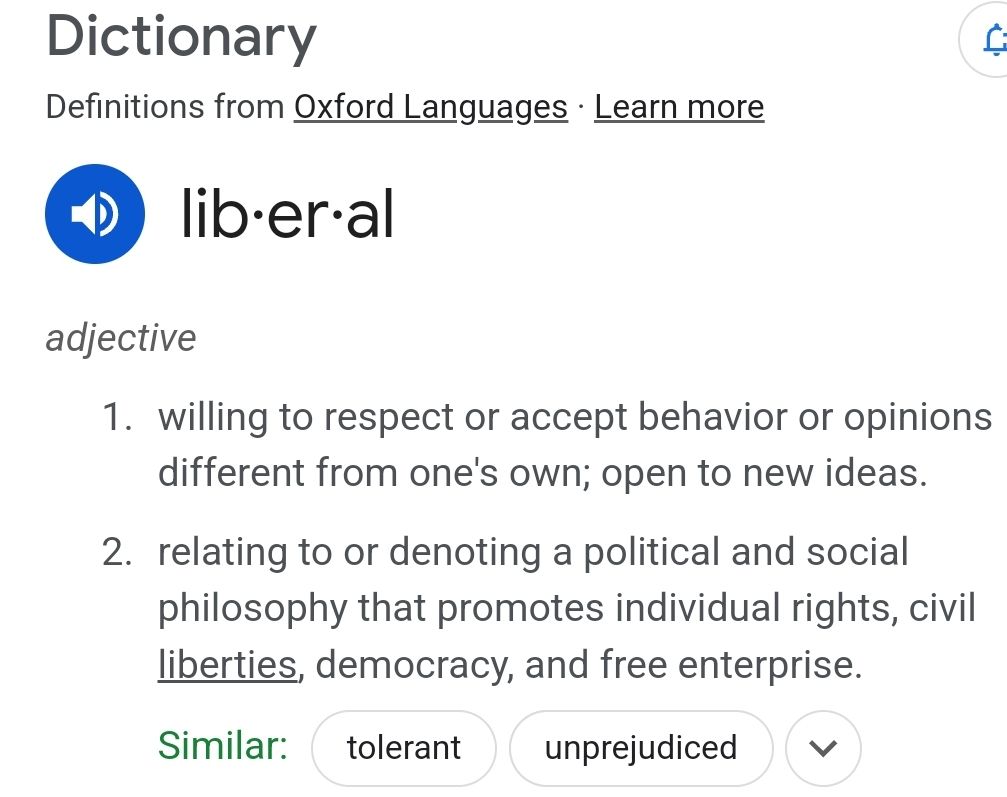Click the 'Definitions from' text

165,107
